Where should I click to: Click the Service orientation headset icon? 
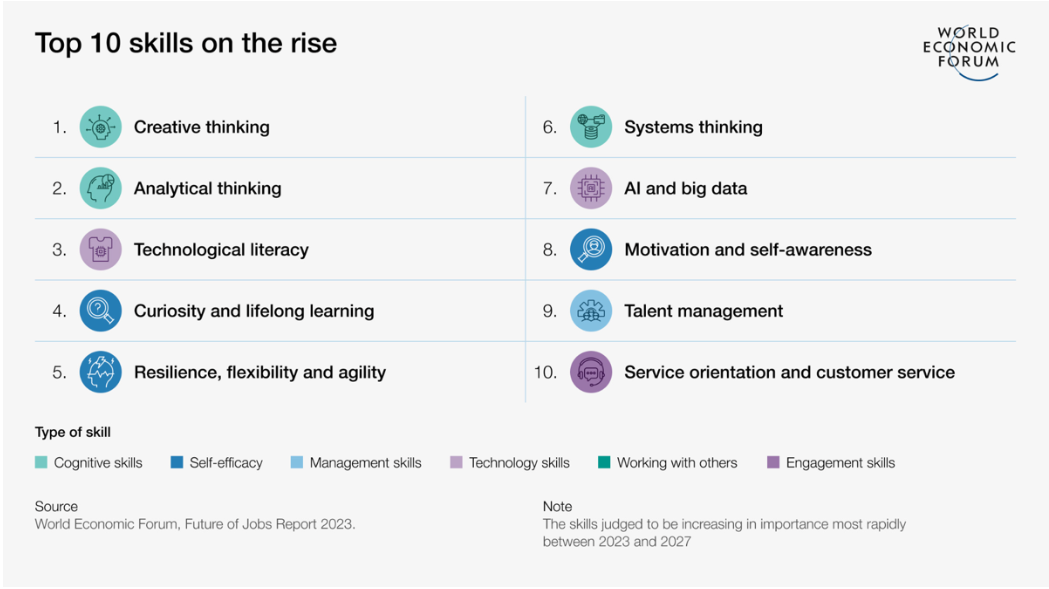pos(591,372)
